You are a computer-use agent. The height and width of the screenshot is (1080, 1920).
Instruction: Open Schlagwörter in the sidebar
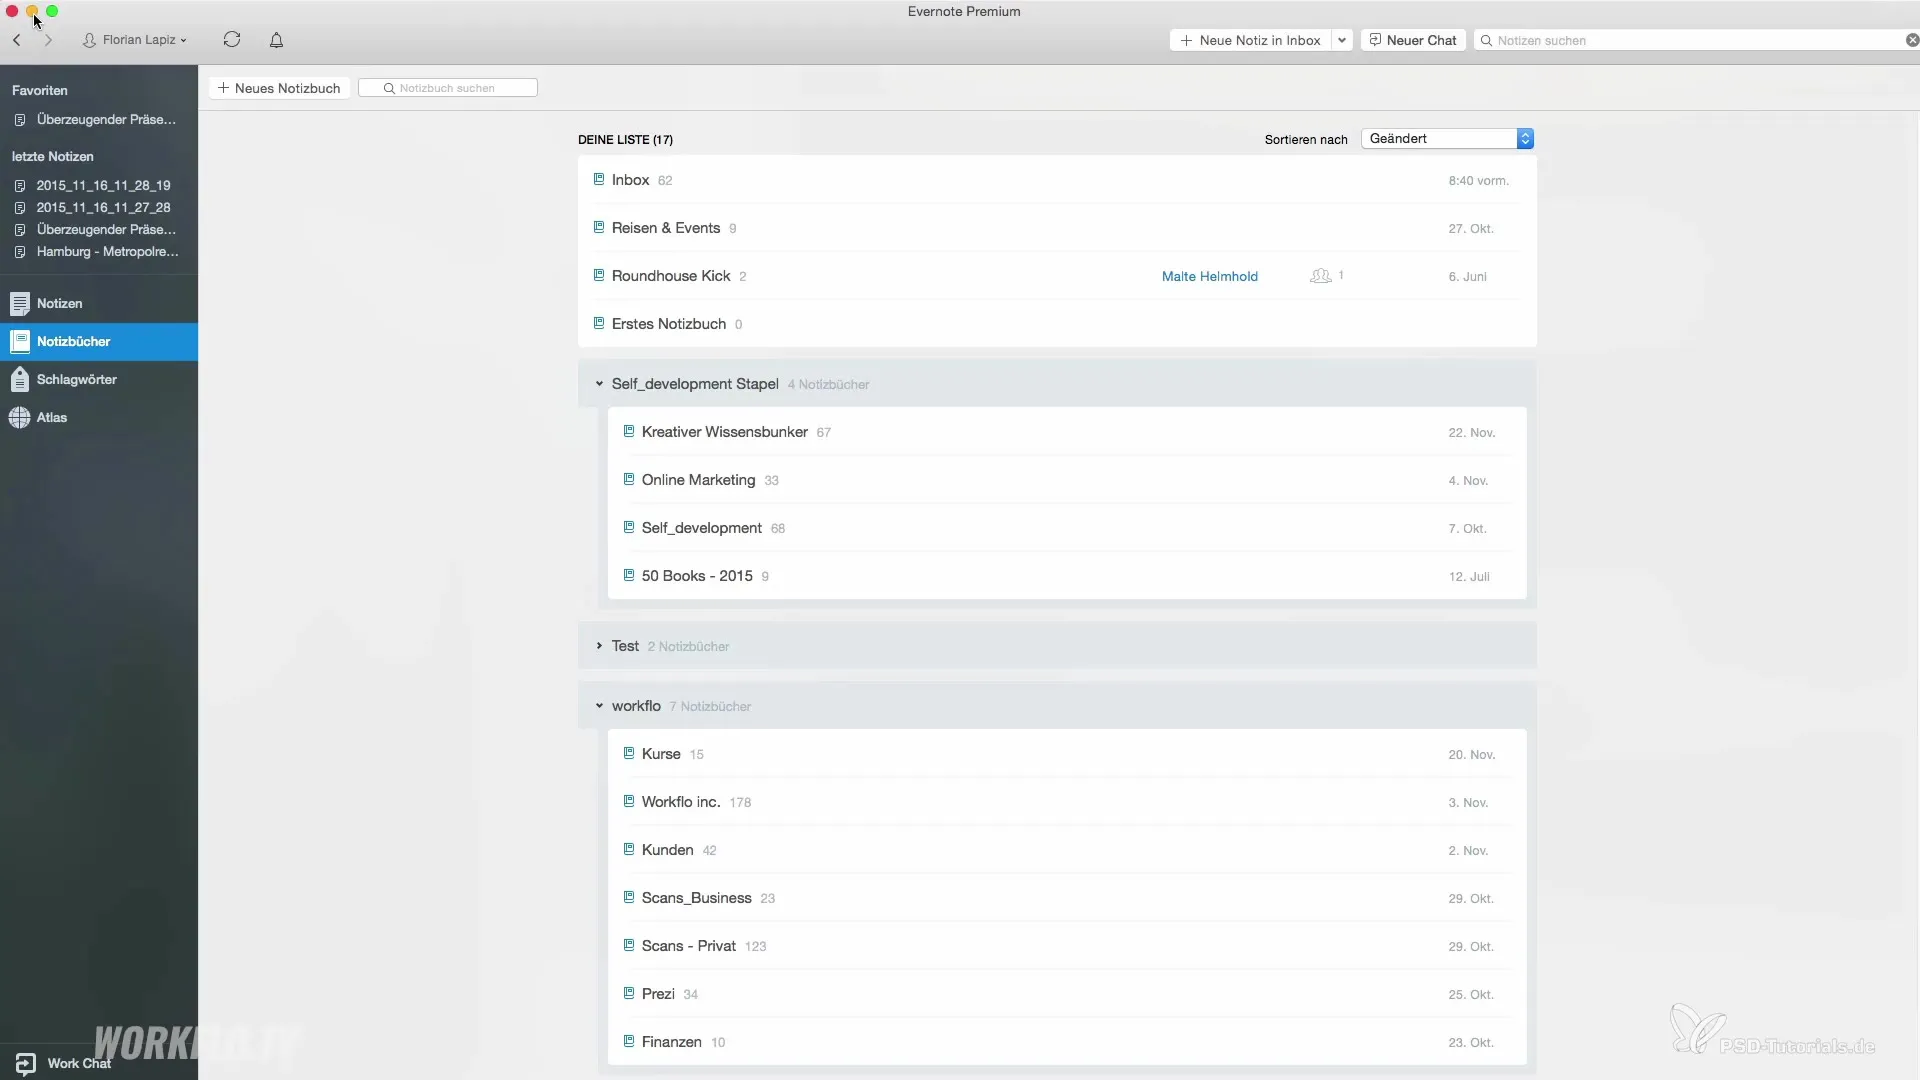[x=99, y=379]
